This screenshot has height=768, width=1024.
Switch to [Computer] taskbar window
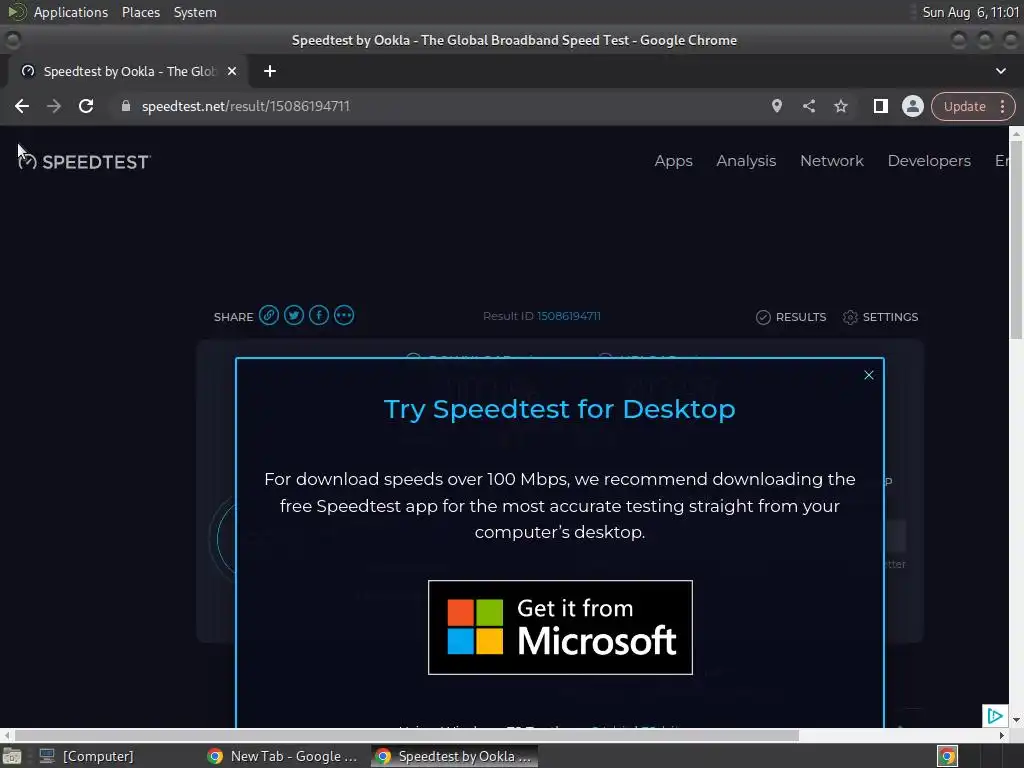coord(86,756)
